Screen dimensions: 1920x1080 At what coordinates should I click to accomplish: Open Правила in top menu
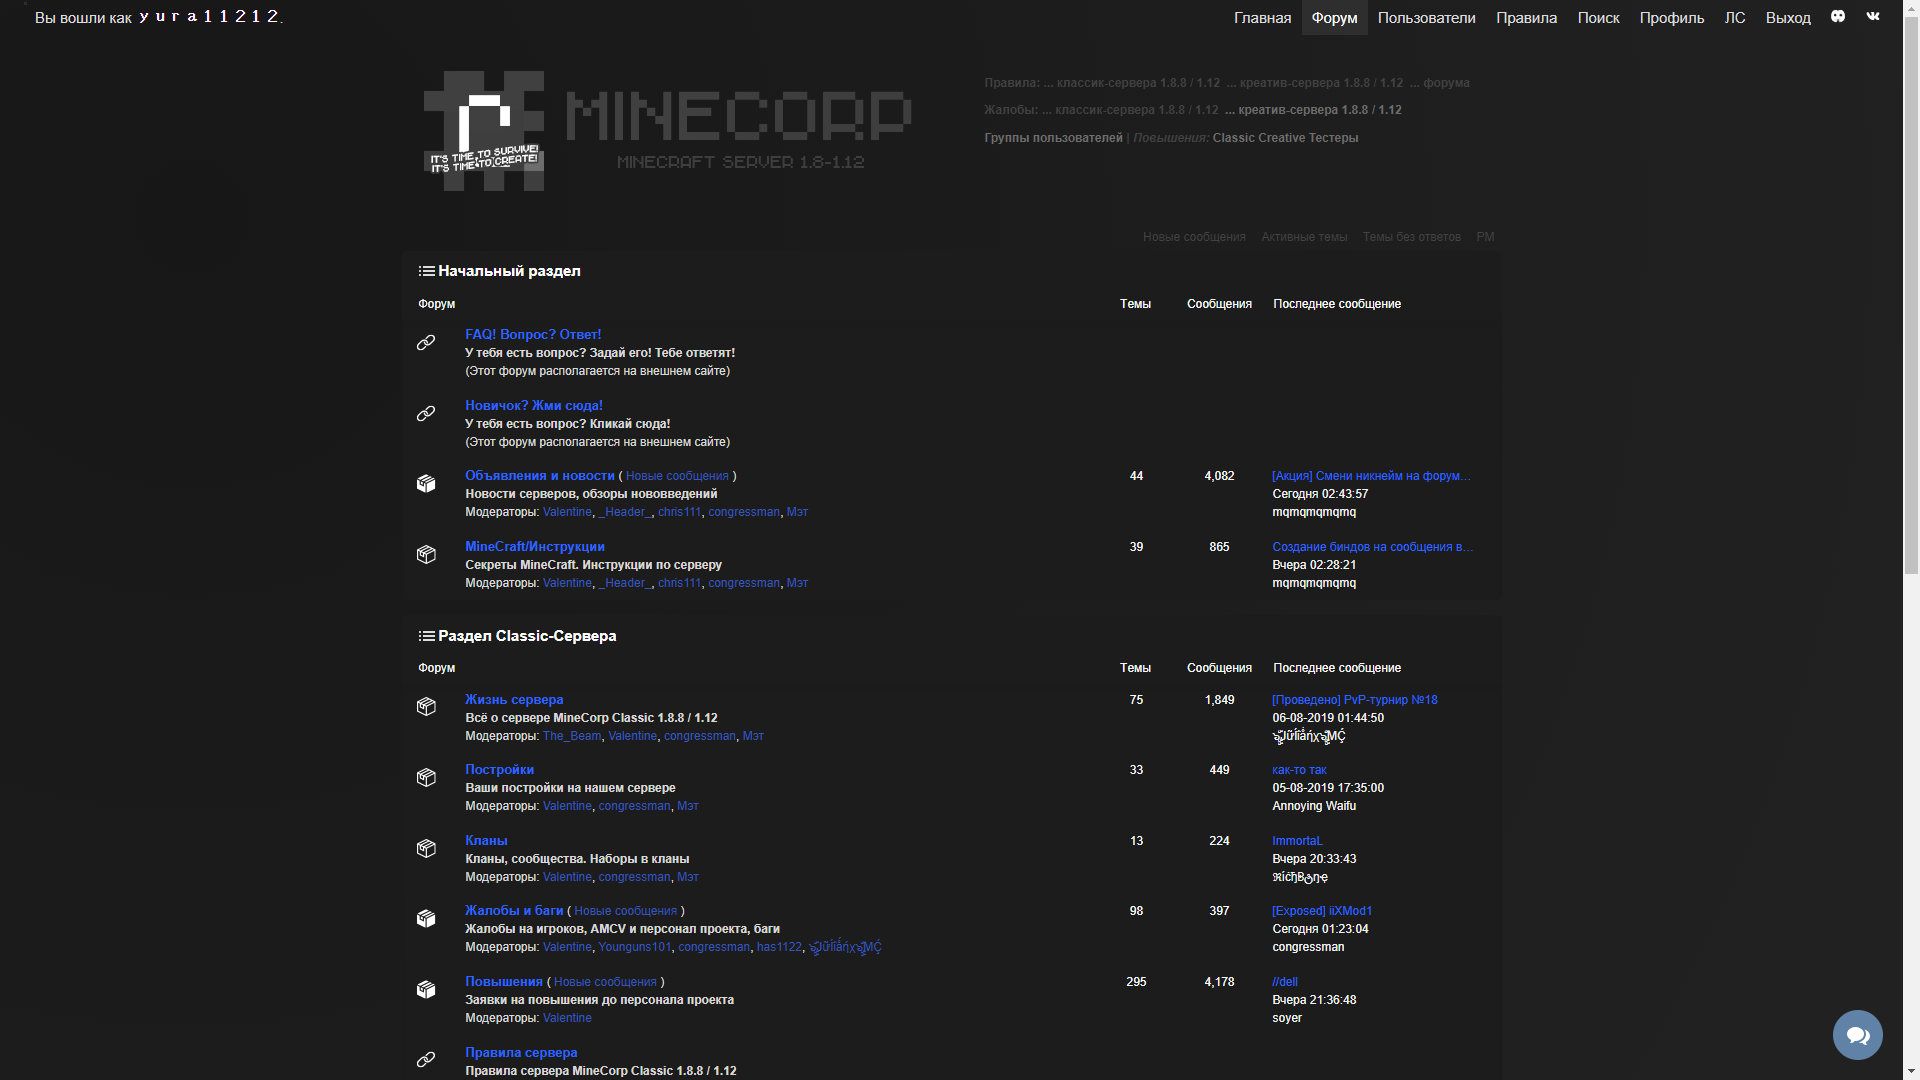1526,17
